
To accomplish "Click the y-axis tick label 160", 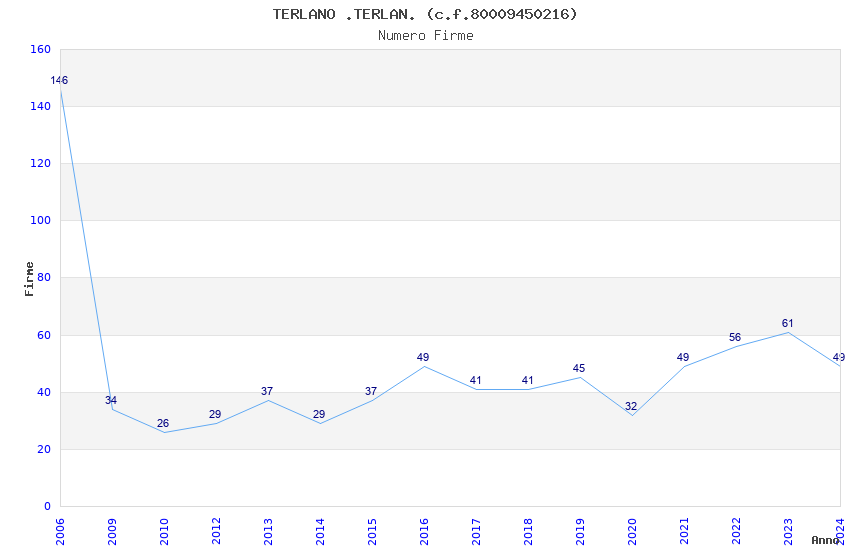I will 40,49.
